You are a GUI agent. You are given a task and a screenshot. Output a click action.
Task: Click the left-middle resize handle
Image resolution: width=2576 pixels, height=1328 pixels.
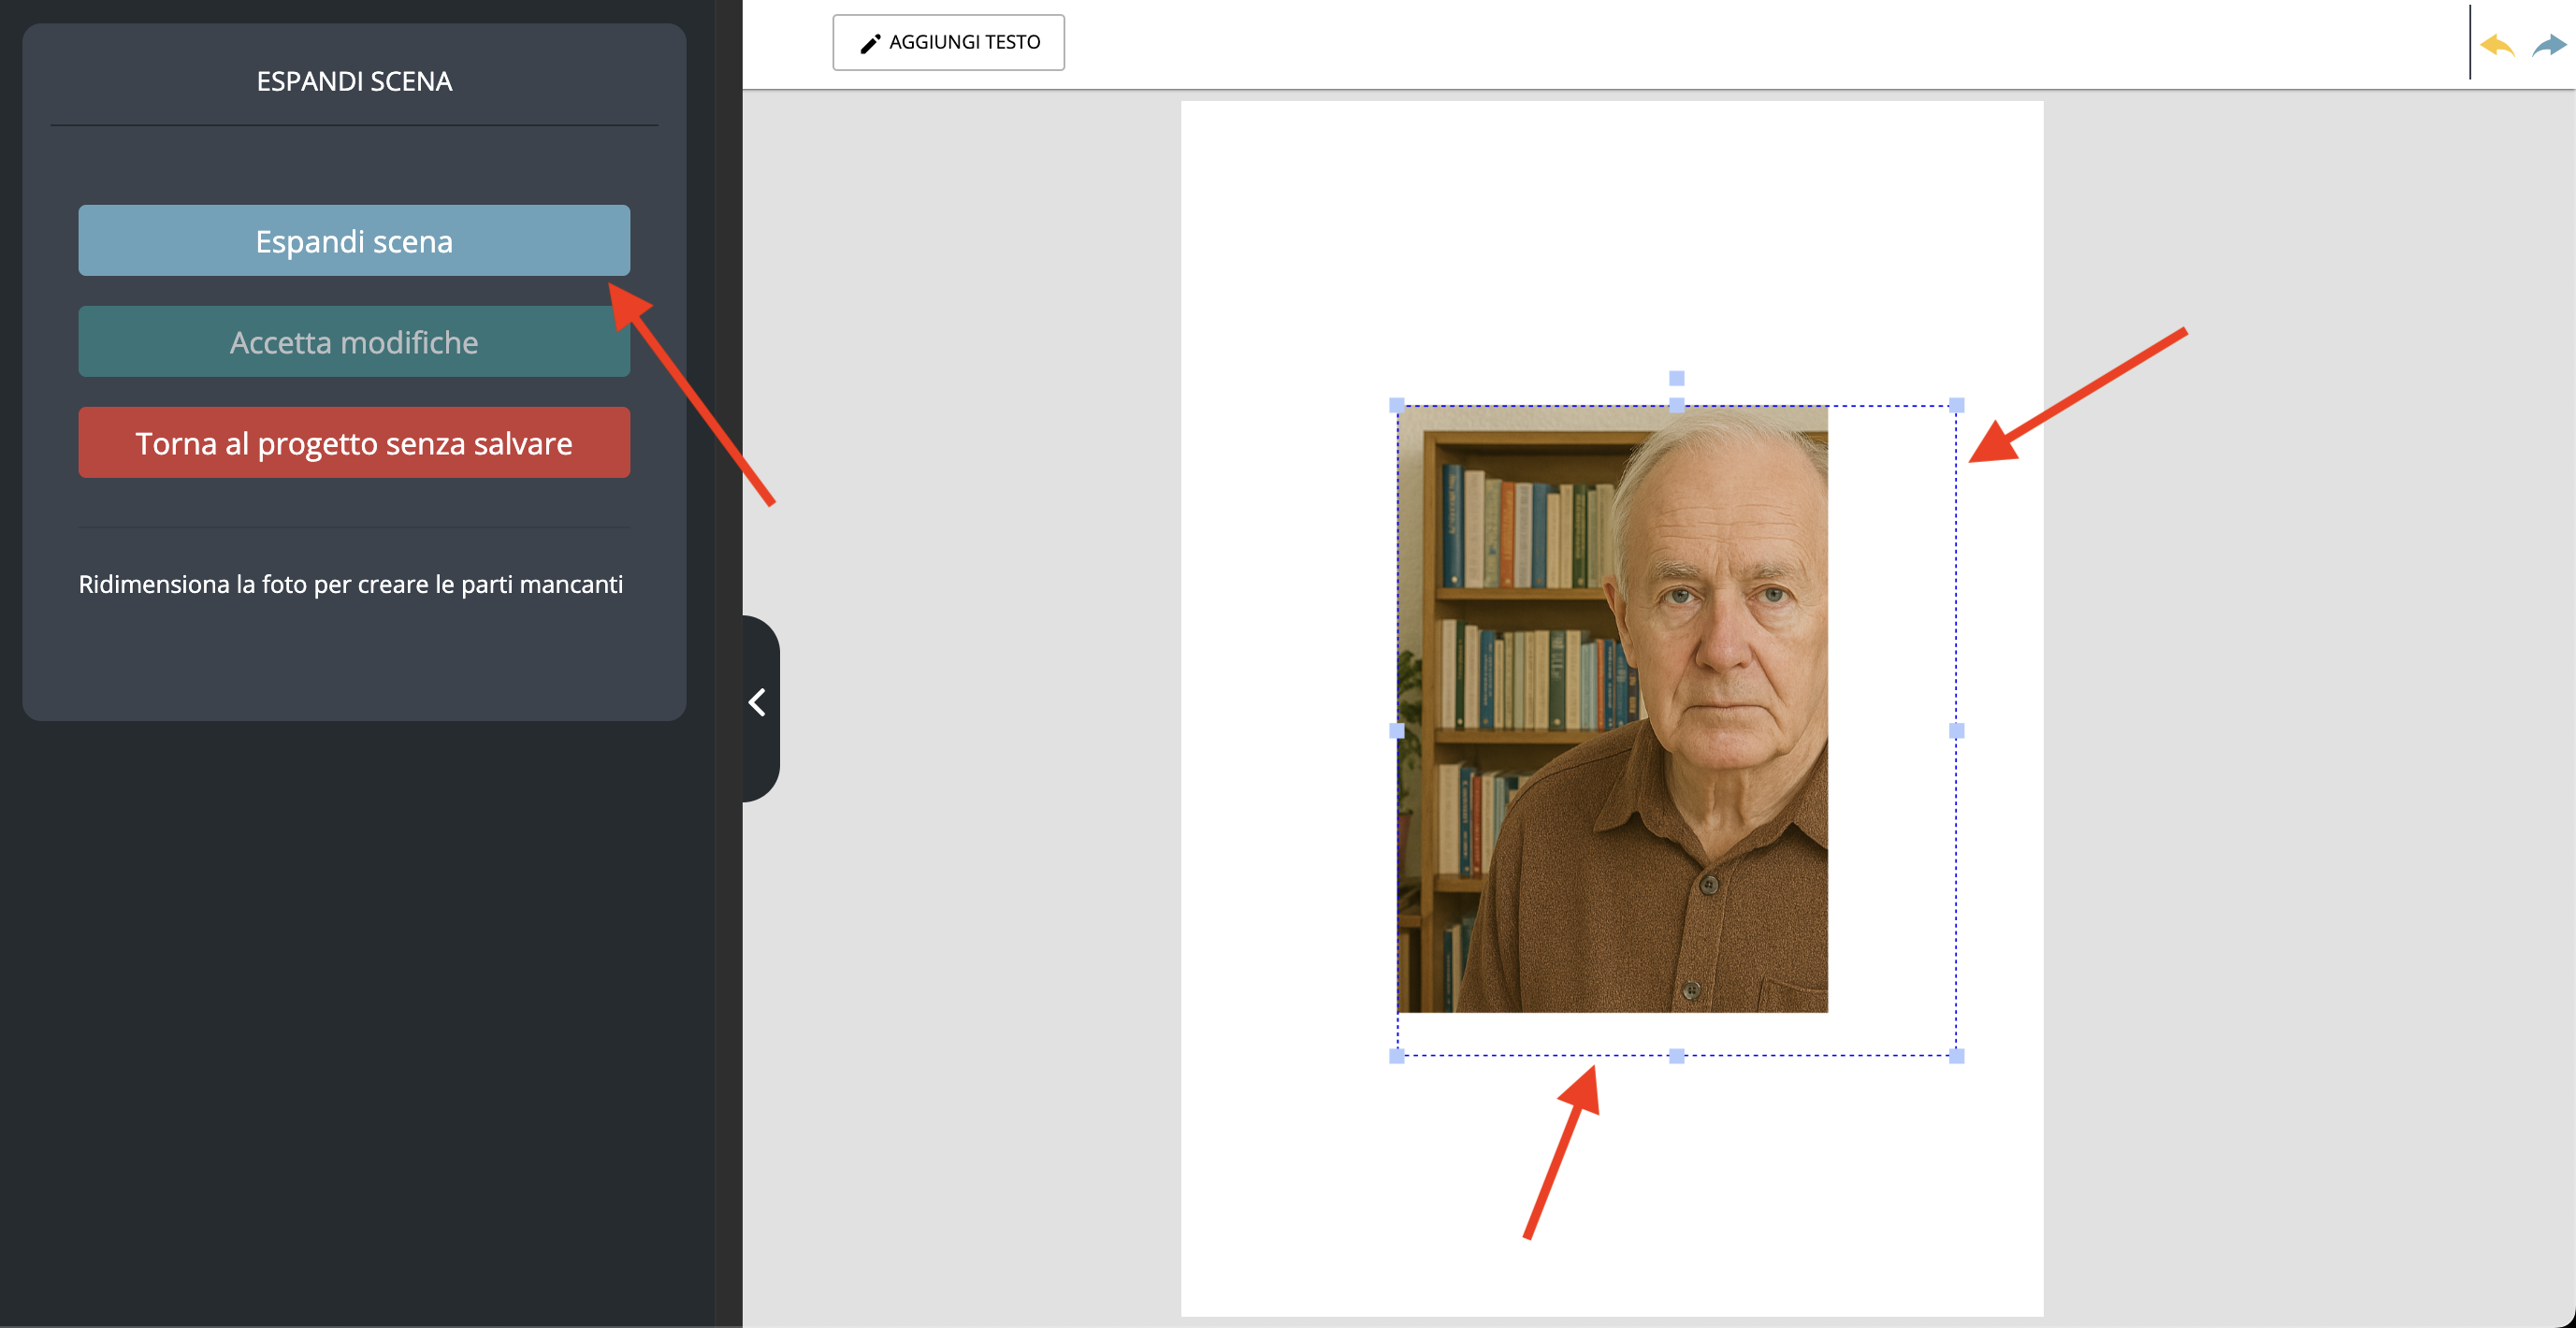tap(1397, 729)
